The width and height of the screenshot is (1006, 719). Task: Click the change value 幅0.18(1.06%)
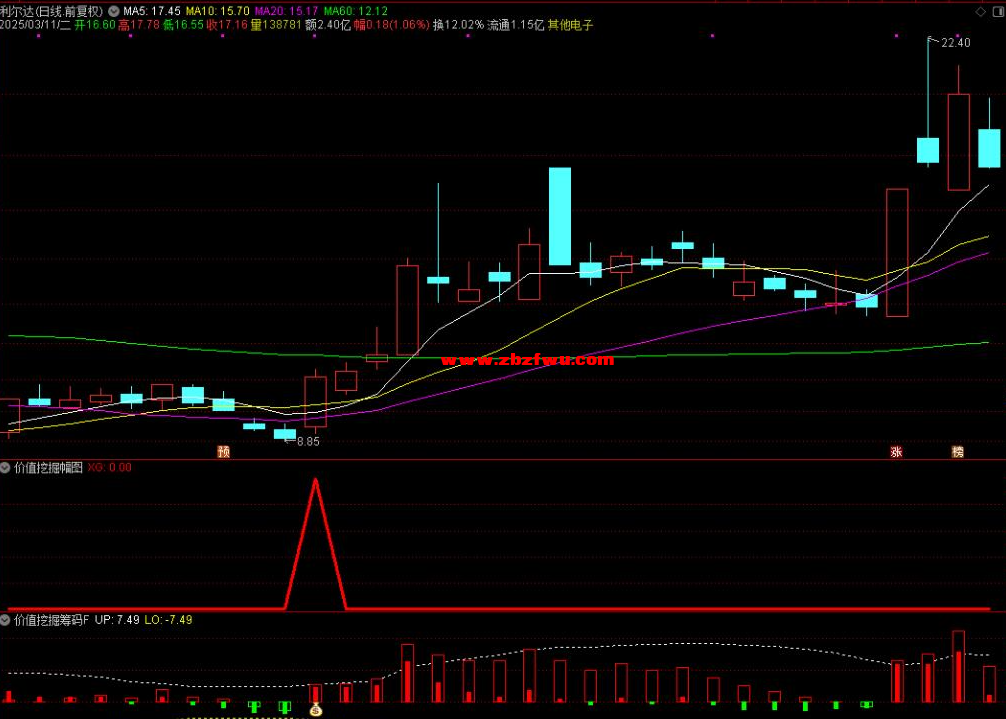coord(391,25)
